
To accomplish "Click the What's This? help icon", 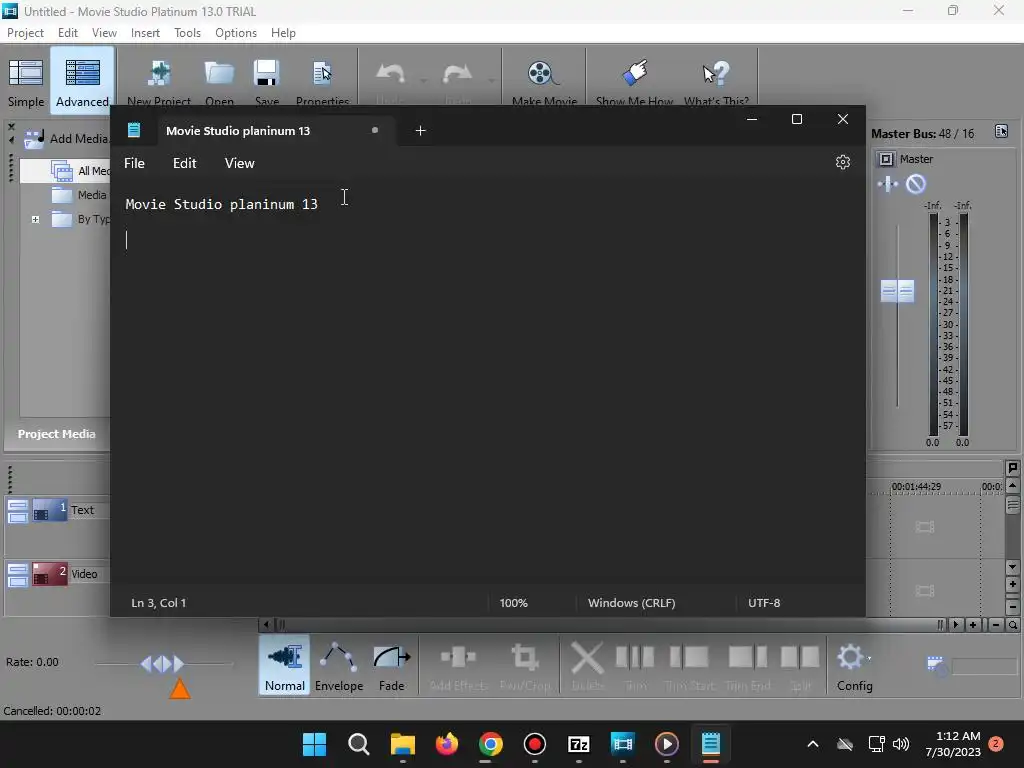I will (716, 74).
